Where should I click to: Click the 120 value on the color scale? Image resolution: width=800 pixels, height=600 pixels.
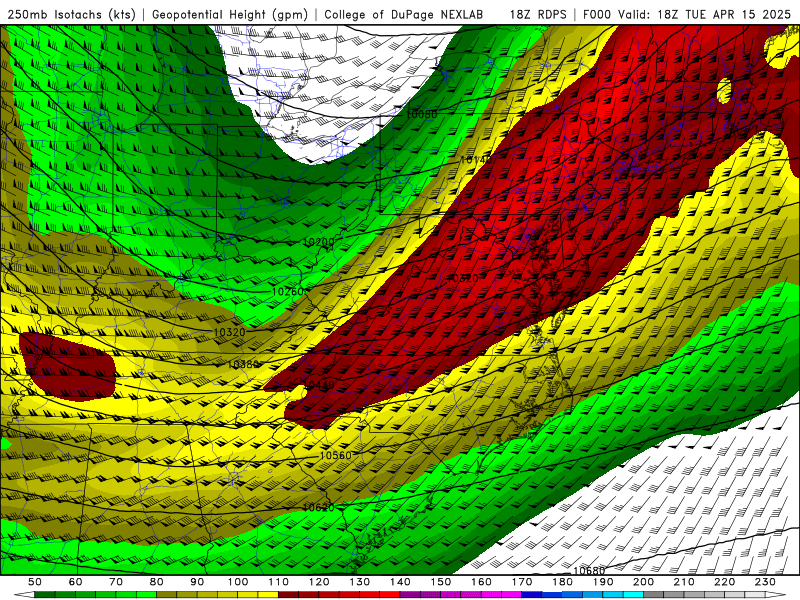(319, 582)
